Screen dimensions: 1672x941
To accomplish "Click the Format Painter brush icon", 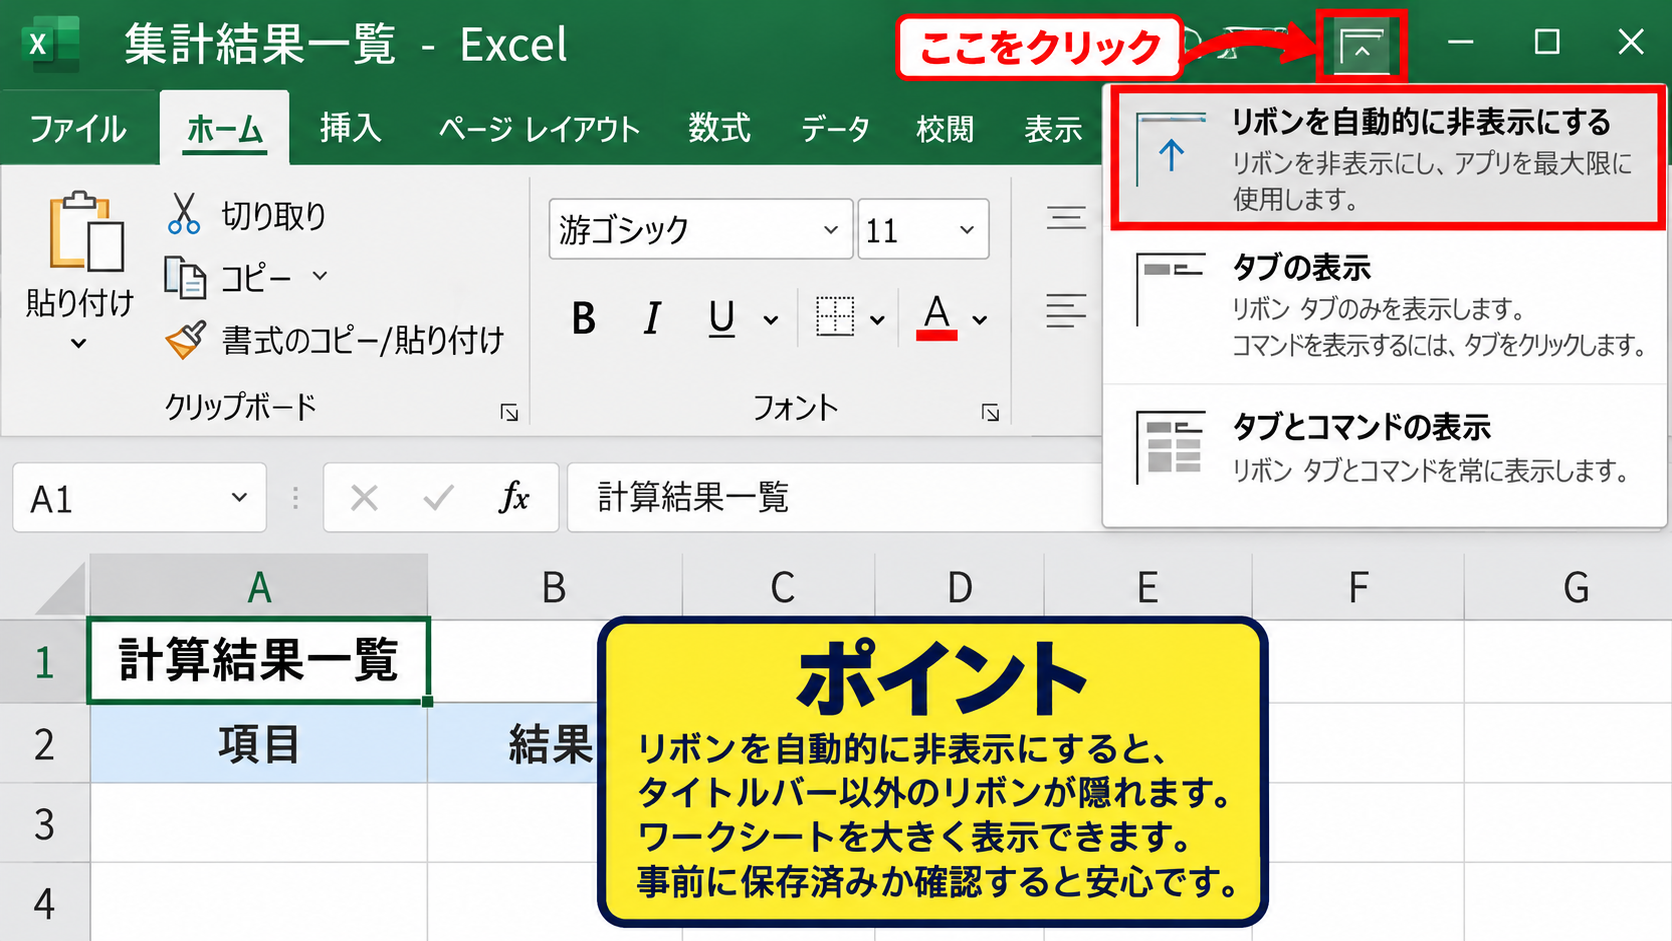I will pyautogui.click(x=186, y=340).
